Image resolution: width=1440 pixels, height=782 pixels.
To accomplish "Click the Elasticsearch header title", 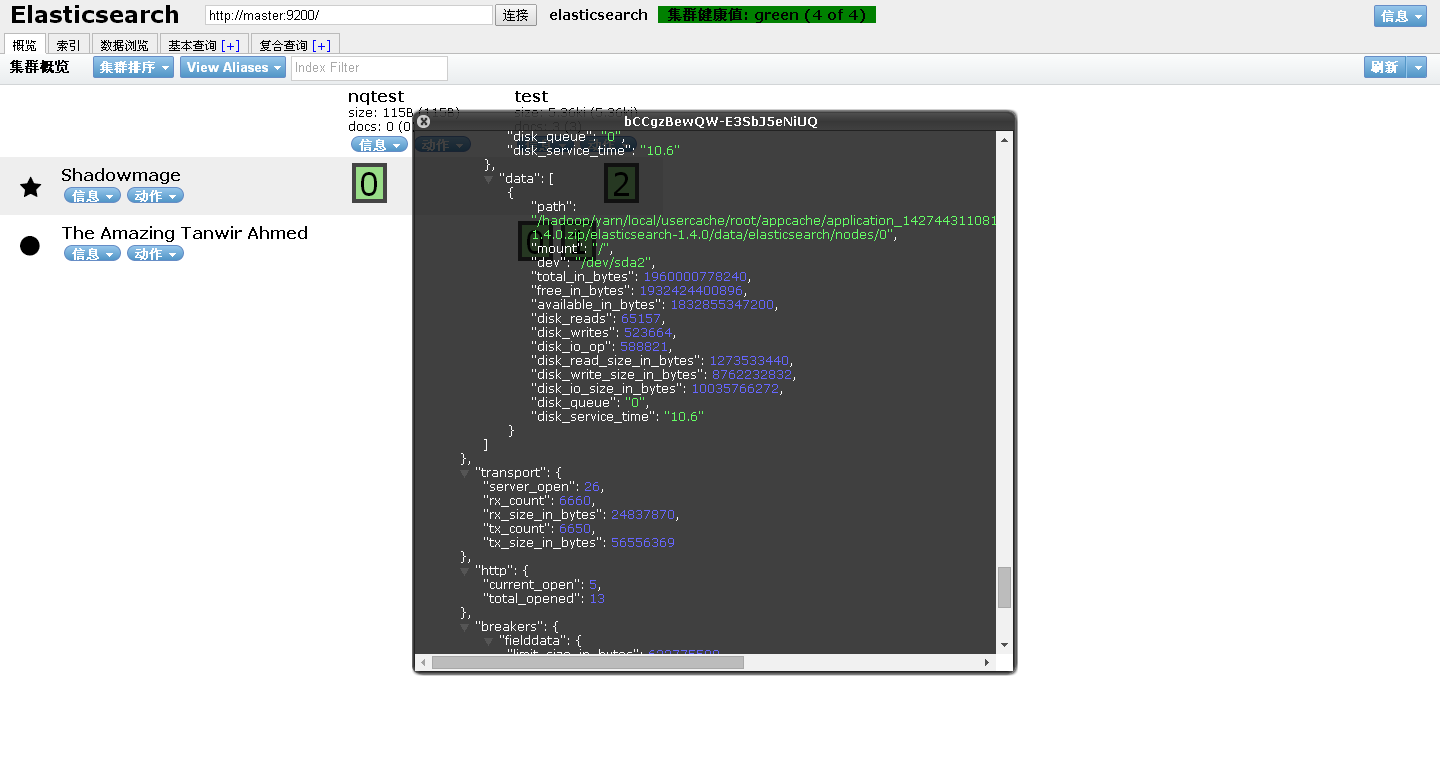I will (95, 15).
